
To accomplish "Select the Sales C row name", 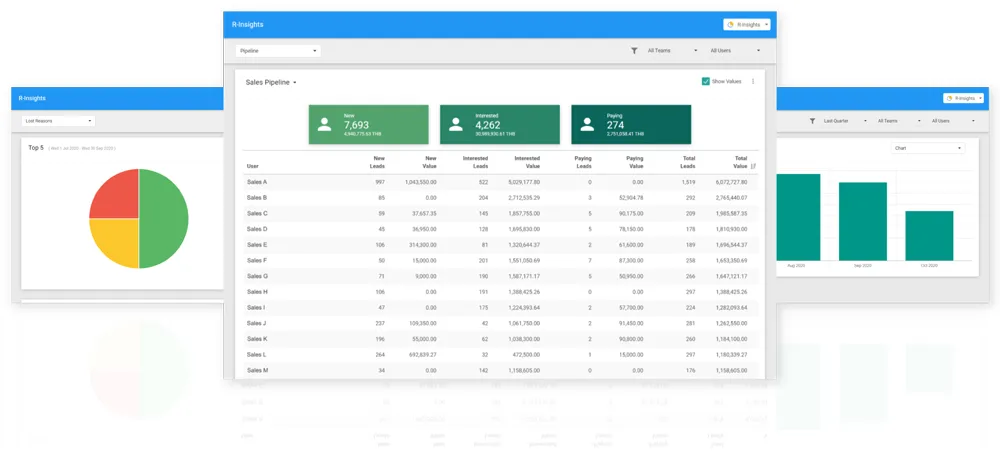I will coord(257,214).
